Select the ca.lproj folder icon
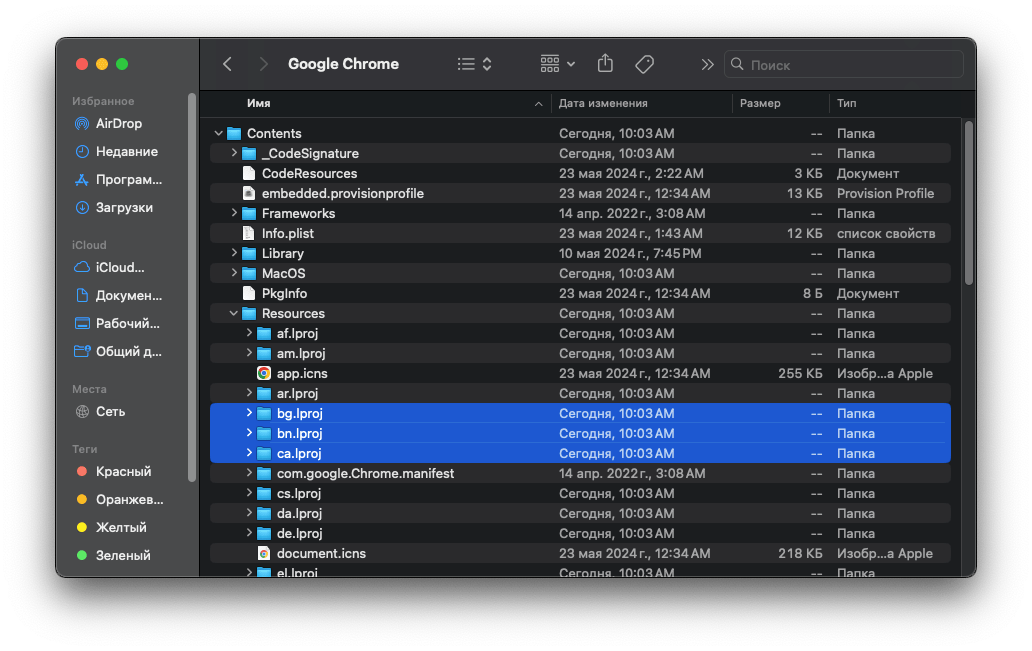Viewport: 1032px width, 651px height. coord(264,454)
